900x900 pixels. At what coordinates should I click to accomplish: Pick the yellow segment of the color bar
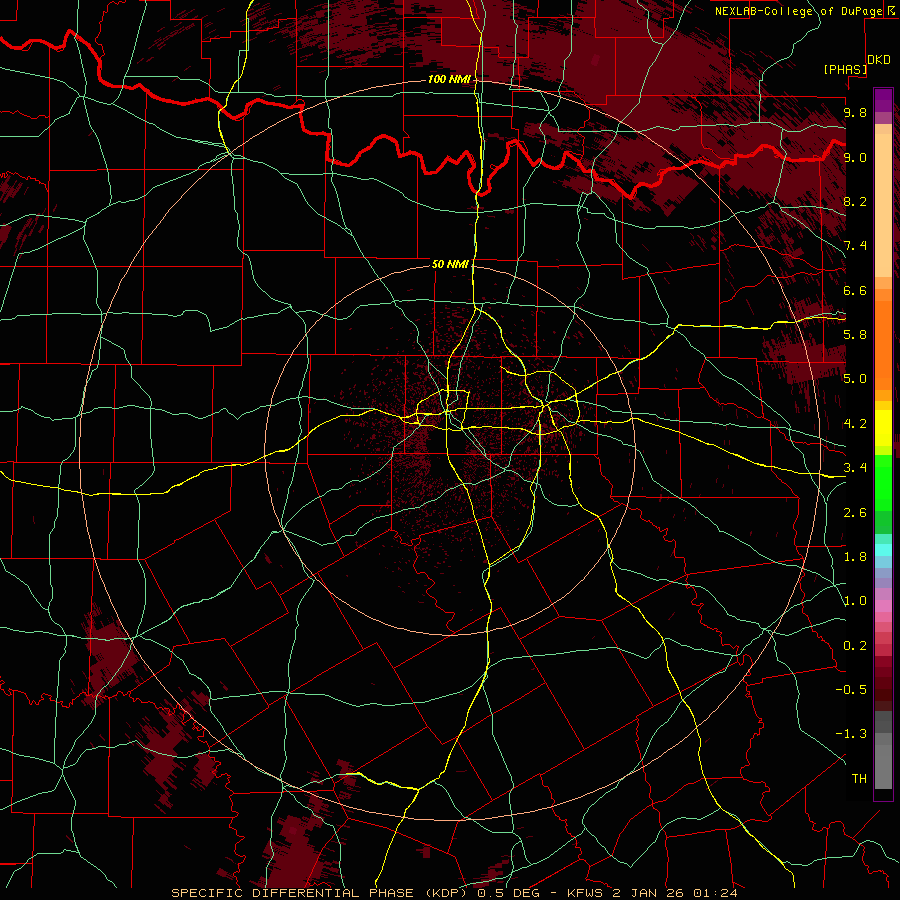pos(883,428)
